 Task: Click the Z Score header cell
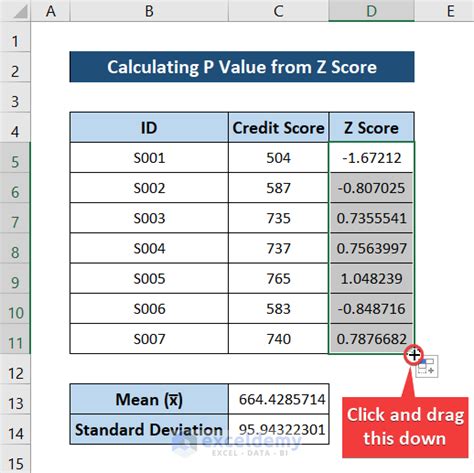click(x=371, y=127)
